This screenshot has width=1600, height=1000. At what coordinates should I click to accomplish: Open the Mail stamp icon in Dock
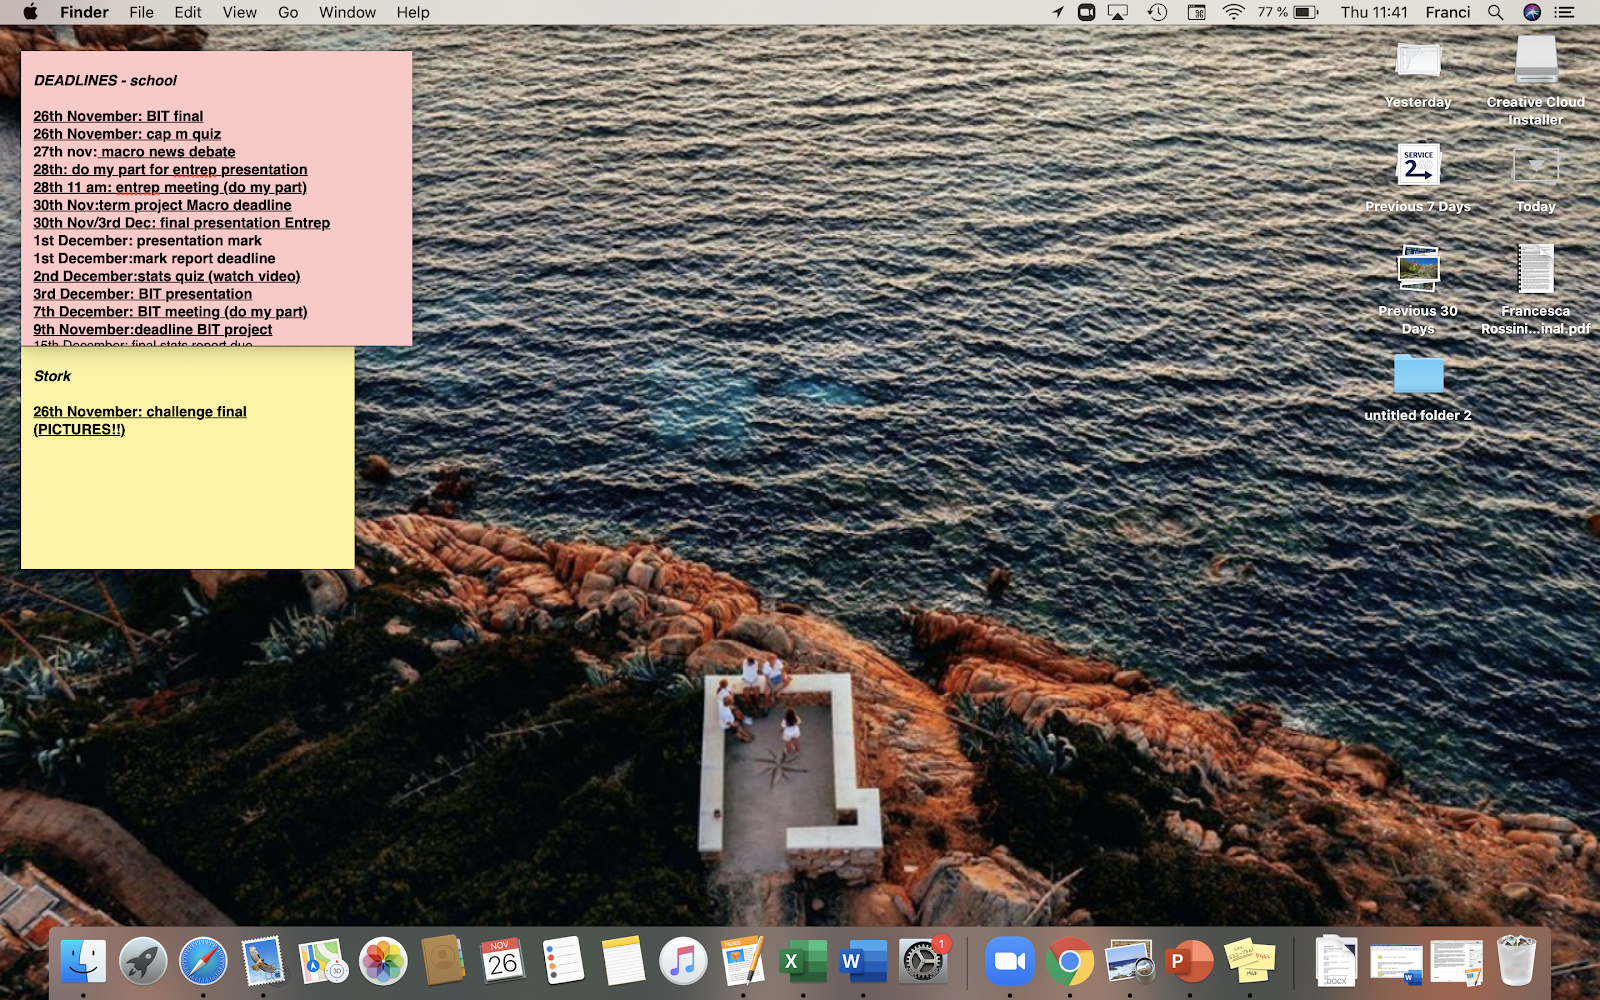[263, 962]
